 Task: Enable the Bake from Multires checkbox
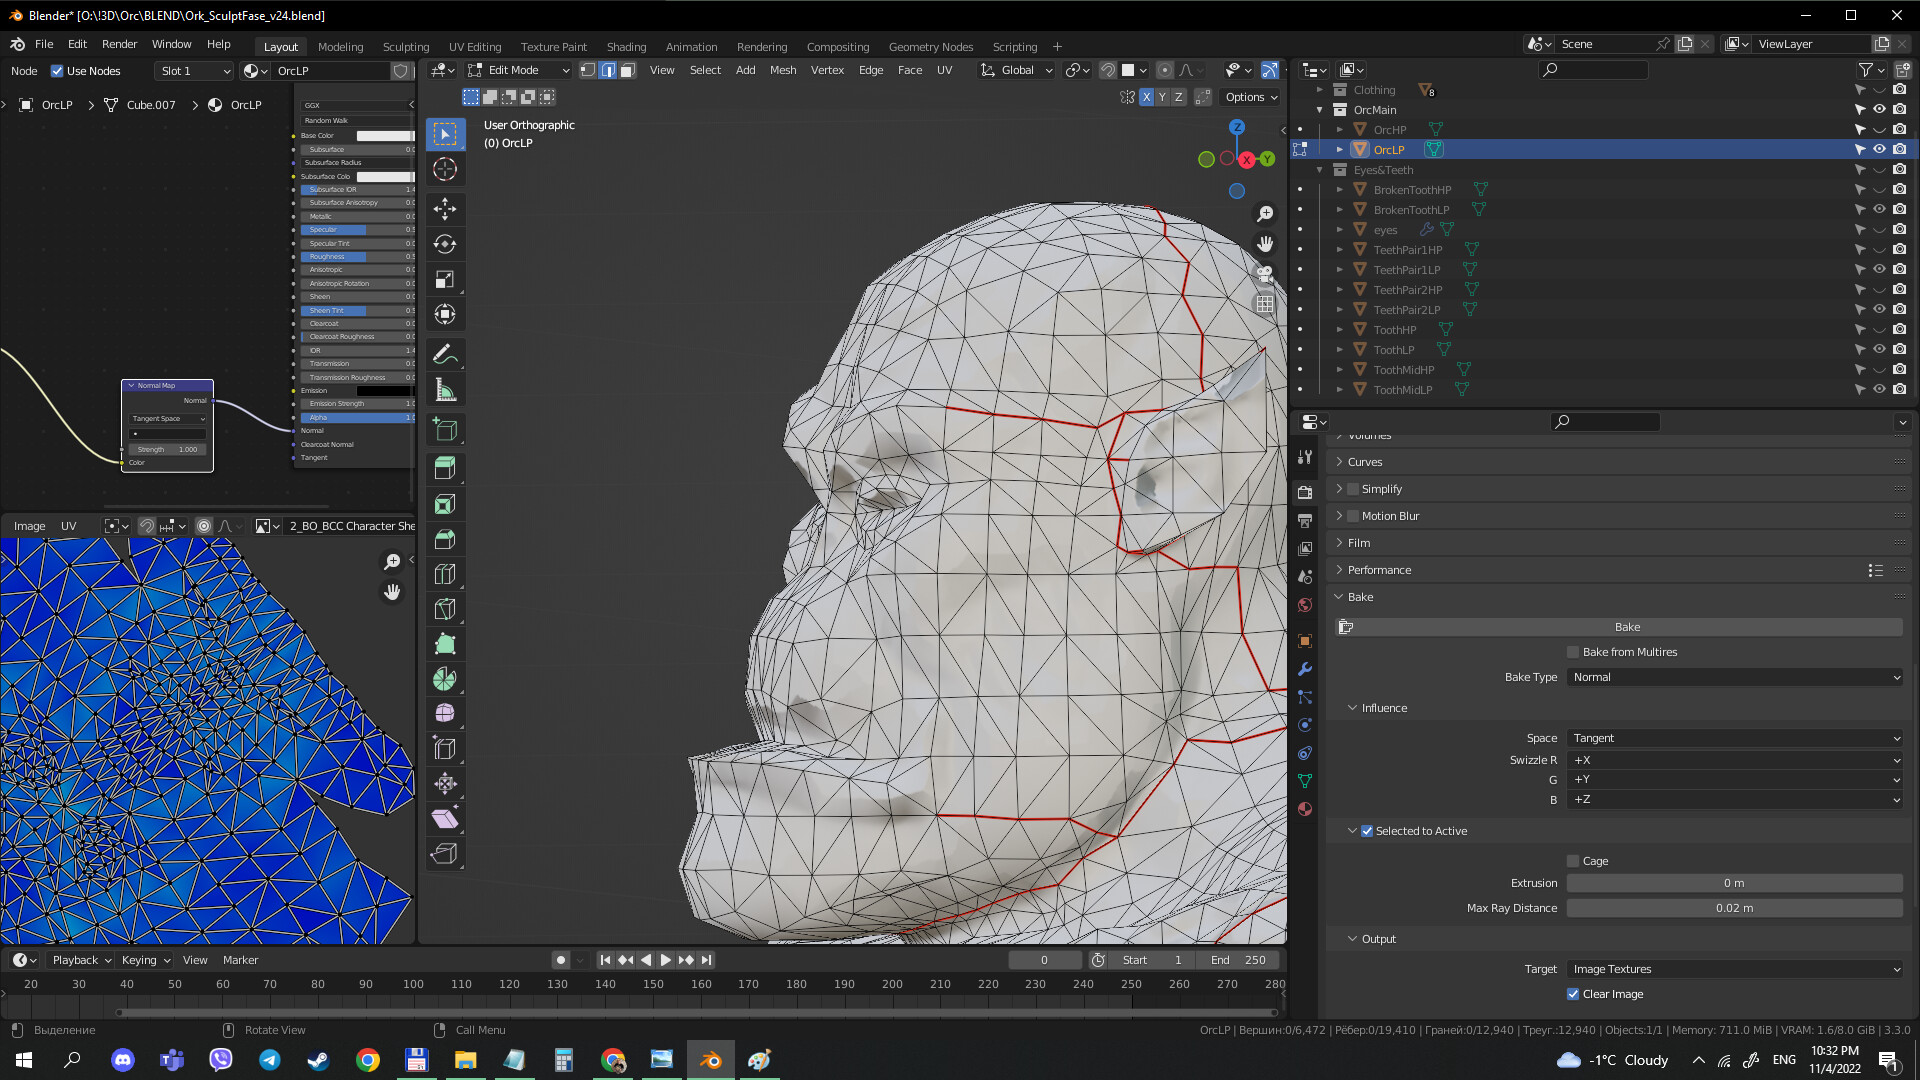click(x=1573, y=651)
